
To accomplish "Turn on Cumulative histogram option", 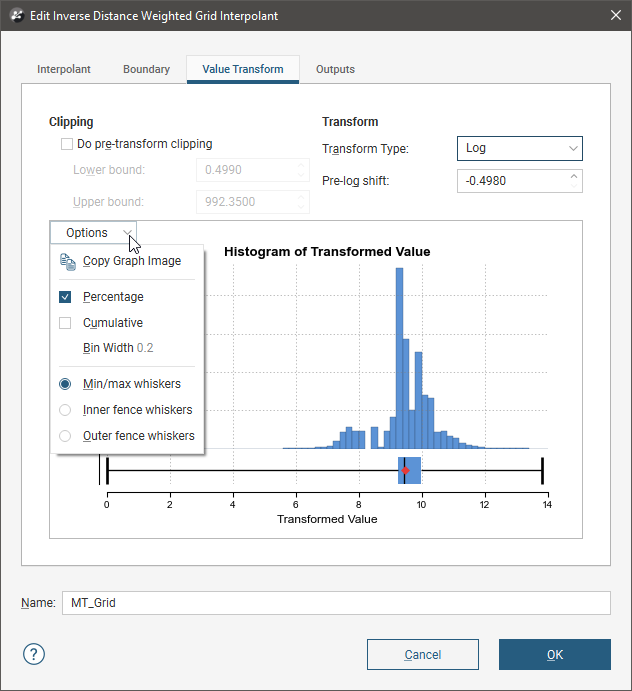I will pos(65,323).
